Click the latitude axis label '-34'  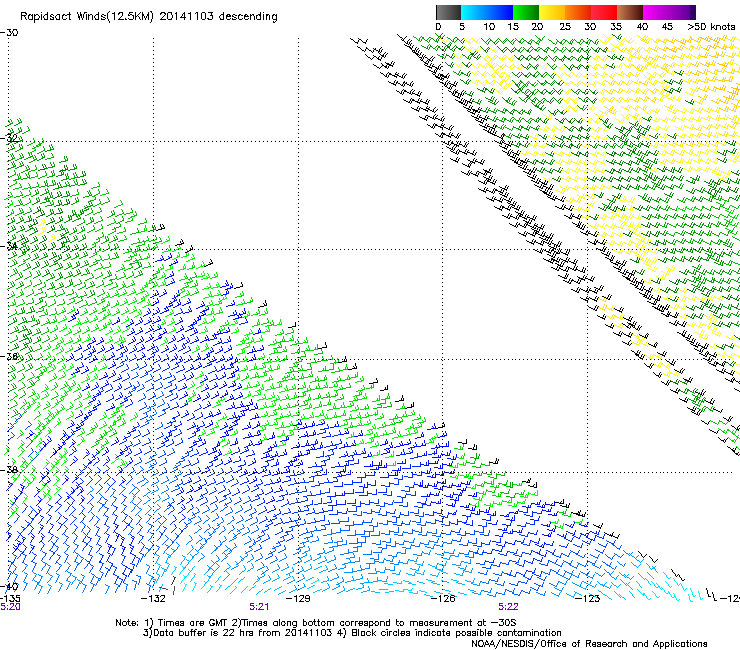coord(9,246)
